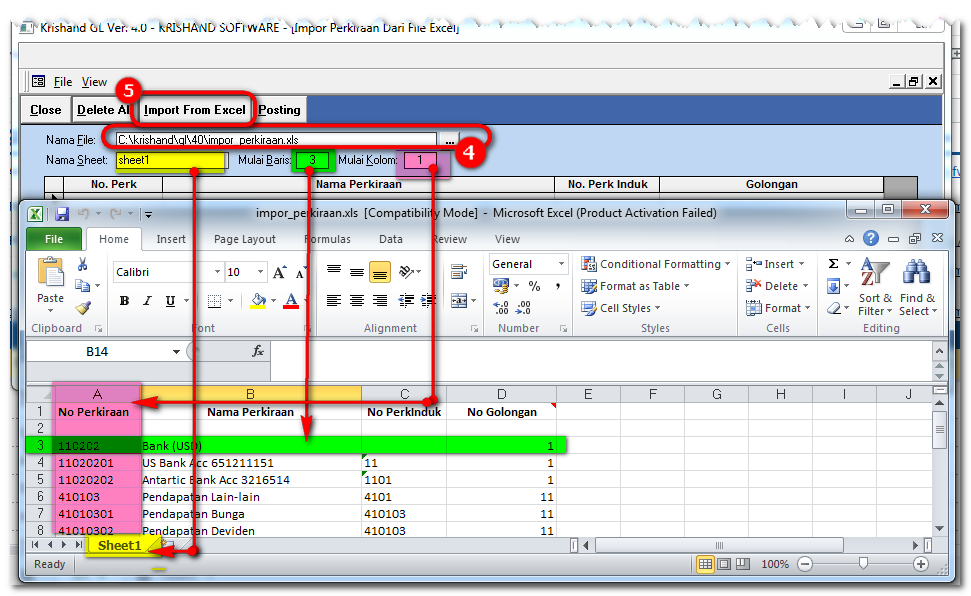The image size is (971, 596).
Task: Click the Borders icon in Font group
Action: point(214,301)
